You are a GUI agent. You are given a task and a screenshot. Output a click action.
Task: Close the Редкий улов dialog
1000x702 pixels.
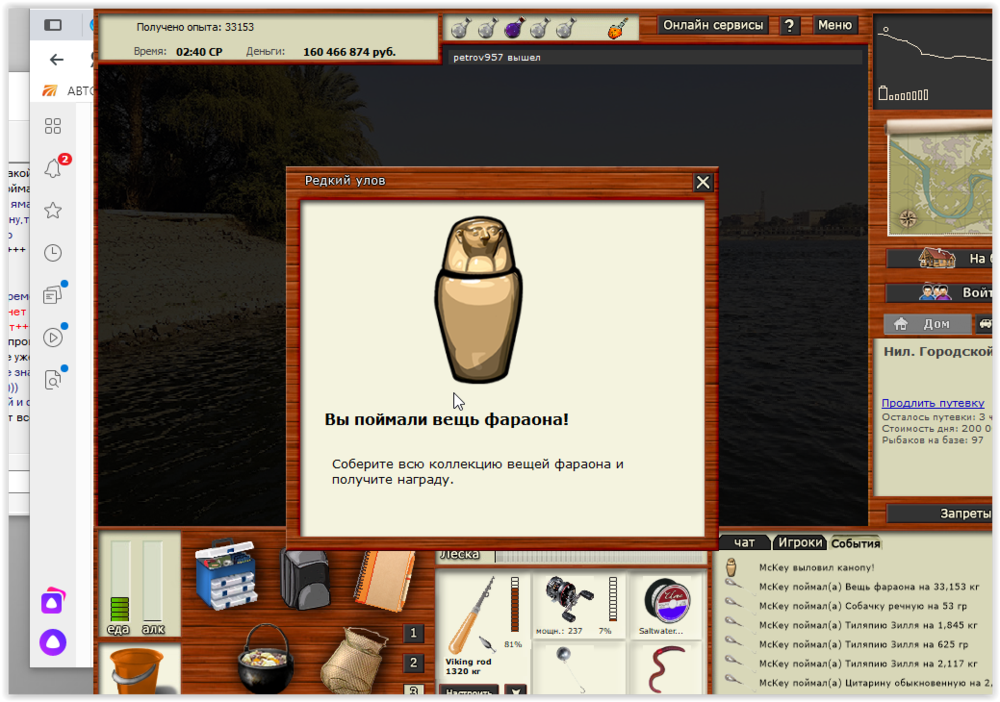click(x=703, y=182)
